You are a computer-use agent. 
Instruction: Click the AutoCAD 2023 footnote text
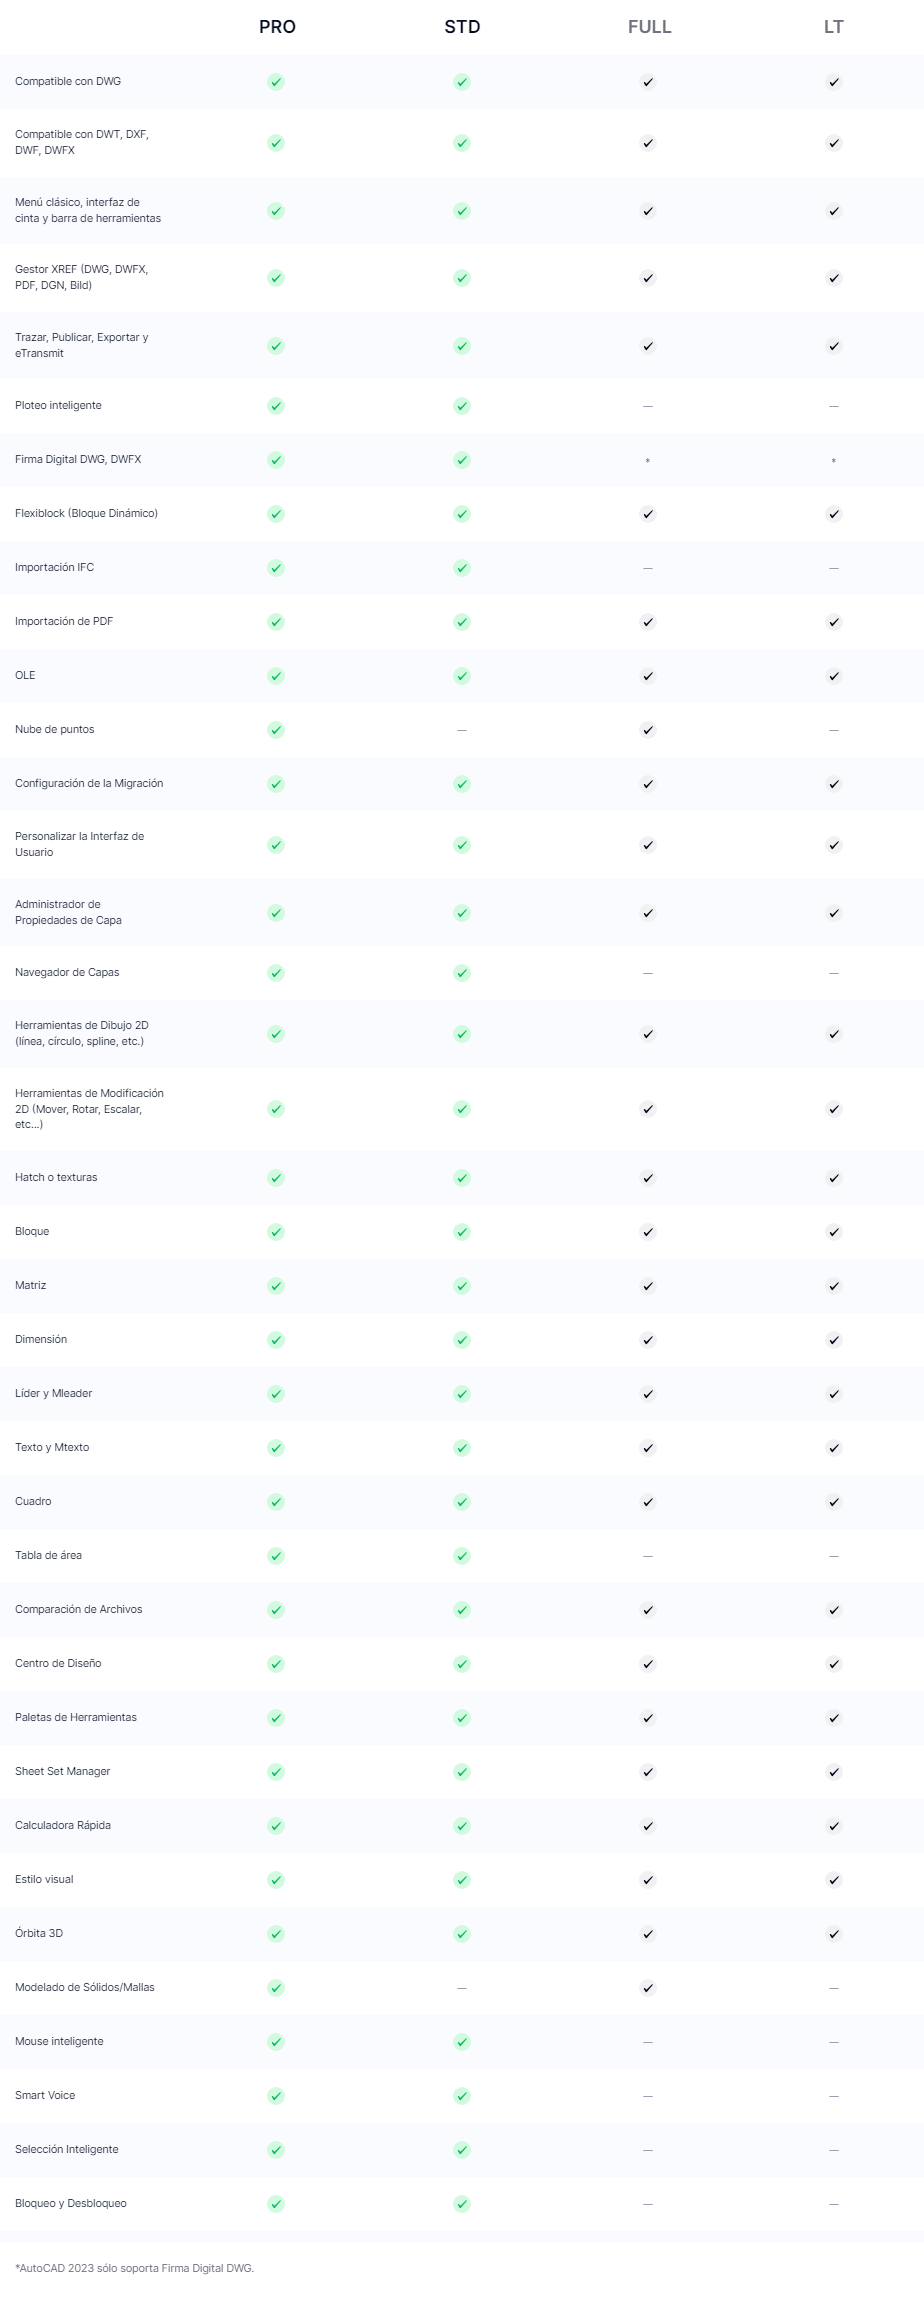135,2268
